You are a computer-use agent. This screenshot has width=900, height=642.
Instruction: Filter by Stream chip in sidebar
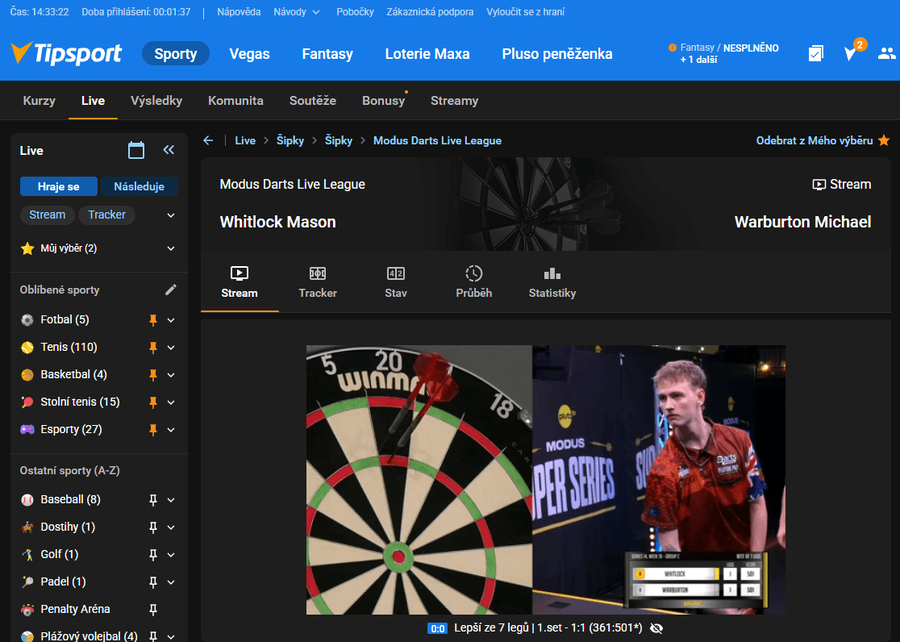click(x=47, y=215)
